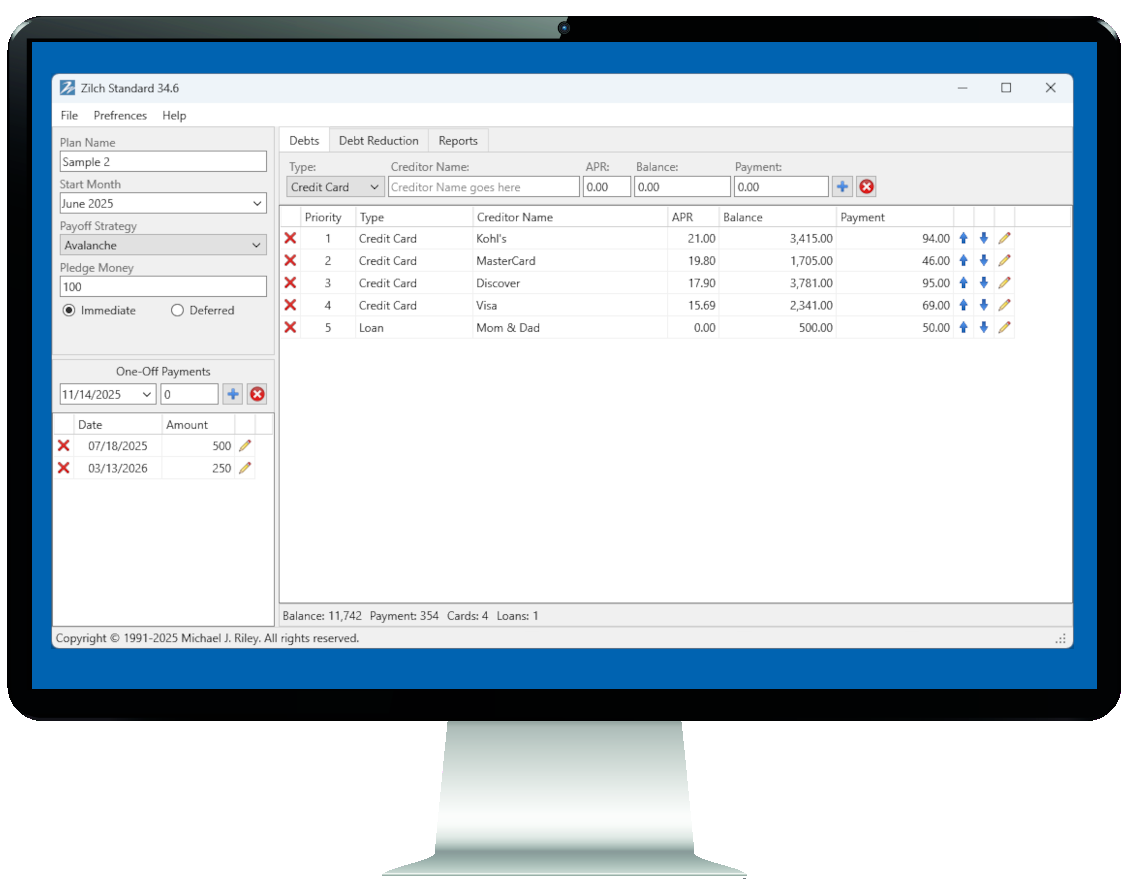The height and width of the screenshot is (890, 1132).
Task: Open the one-off payment date picker
Action: pyautogui.click(x=148, y=395)
